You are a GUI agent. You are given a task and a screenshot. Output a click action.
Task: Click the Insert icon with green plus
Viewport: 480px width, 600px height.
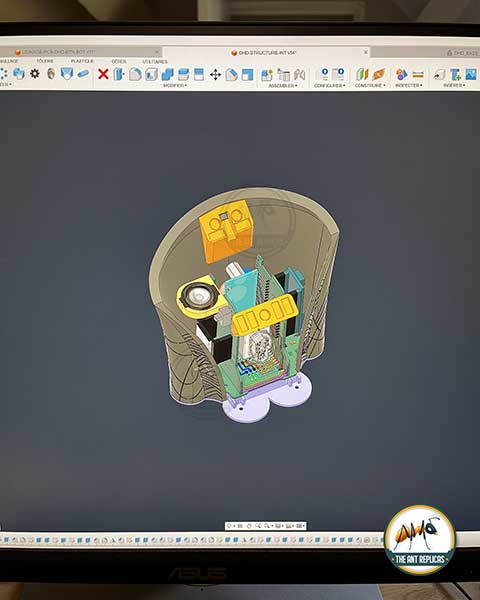tap(455, 74)
